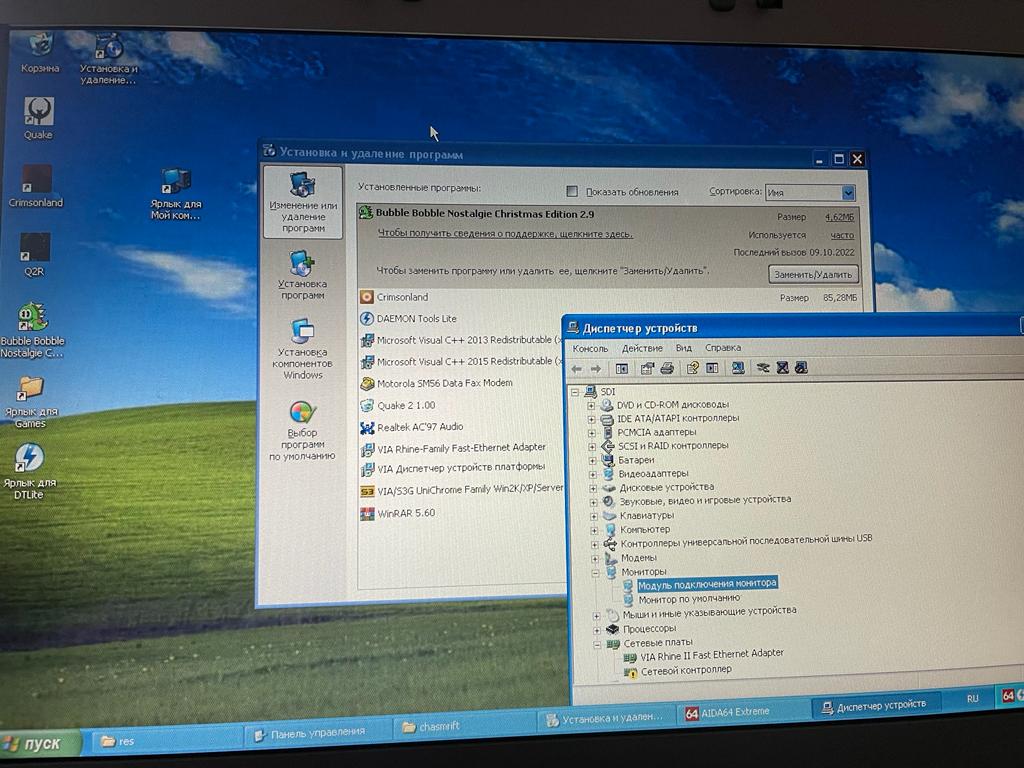Click the 'щелкните здесь' support info link
Image resolution: width=1024 pixels, height=768 pixels.
pyautogui.click(x=504, y=234)
